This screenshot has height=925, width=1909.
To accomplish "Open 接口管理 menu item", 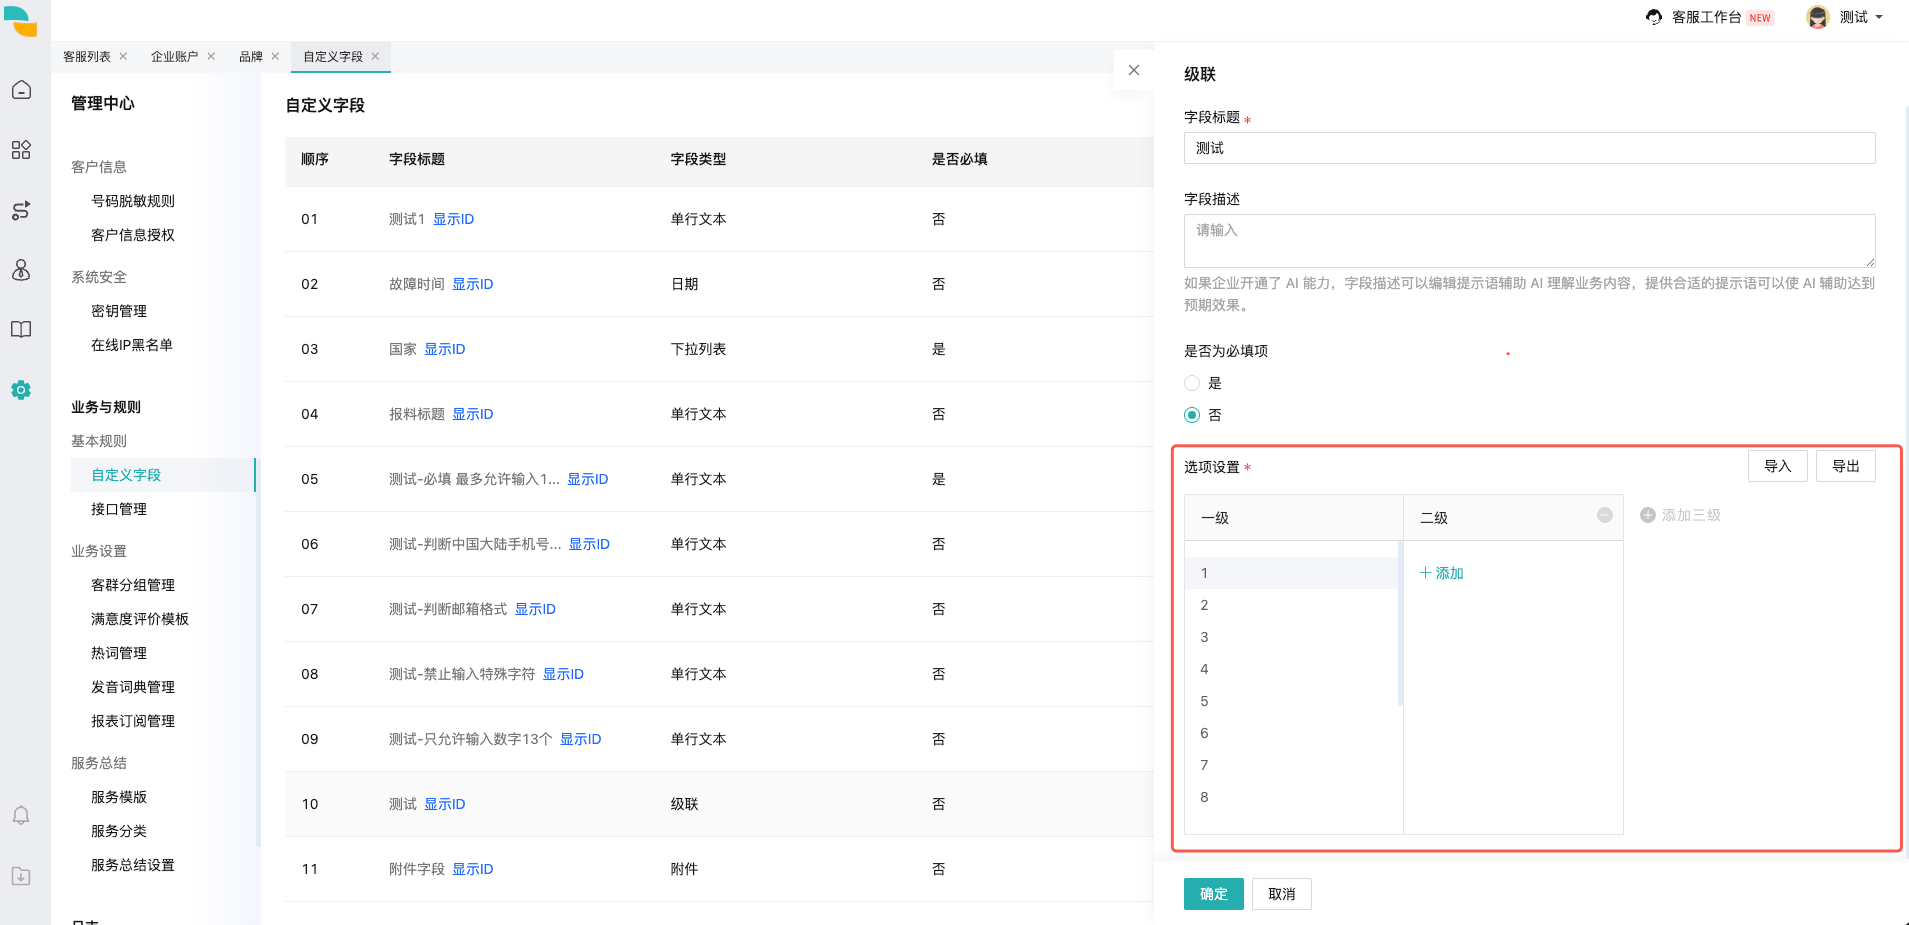I will [119, 509].
